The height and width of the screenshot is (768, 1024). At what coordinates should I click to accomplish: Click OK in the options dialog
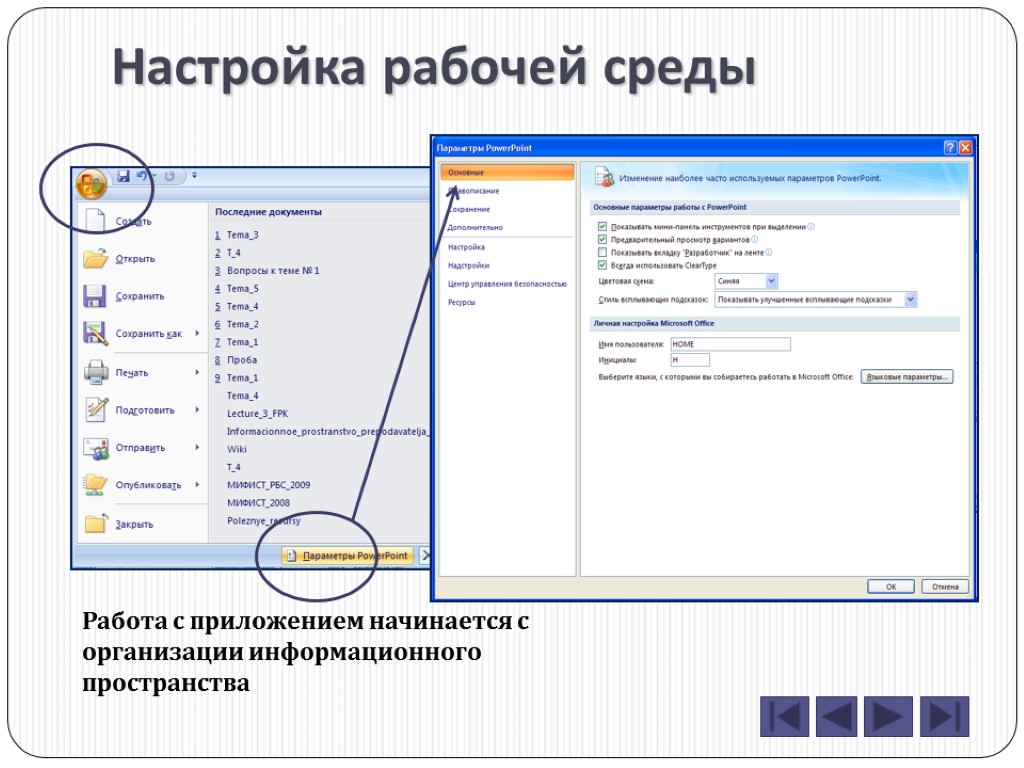(x=891, y=586)
